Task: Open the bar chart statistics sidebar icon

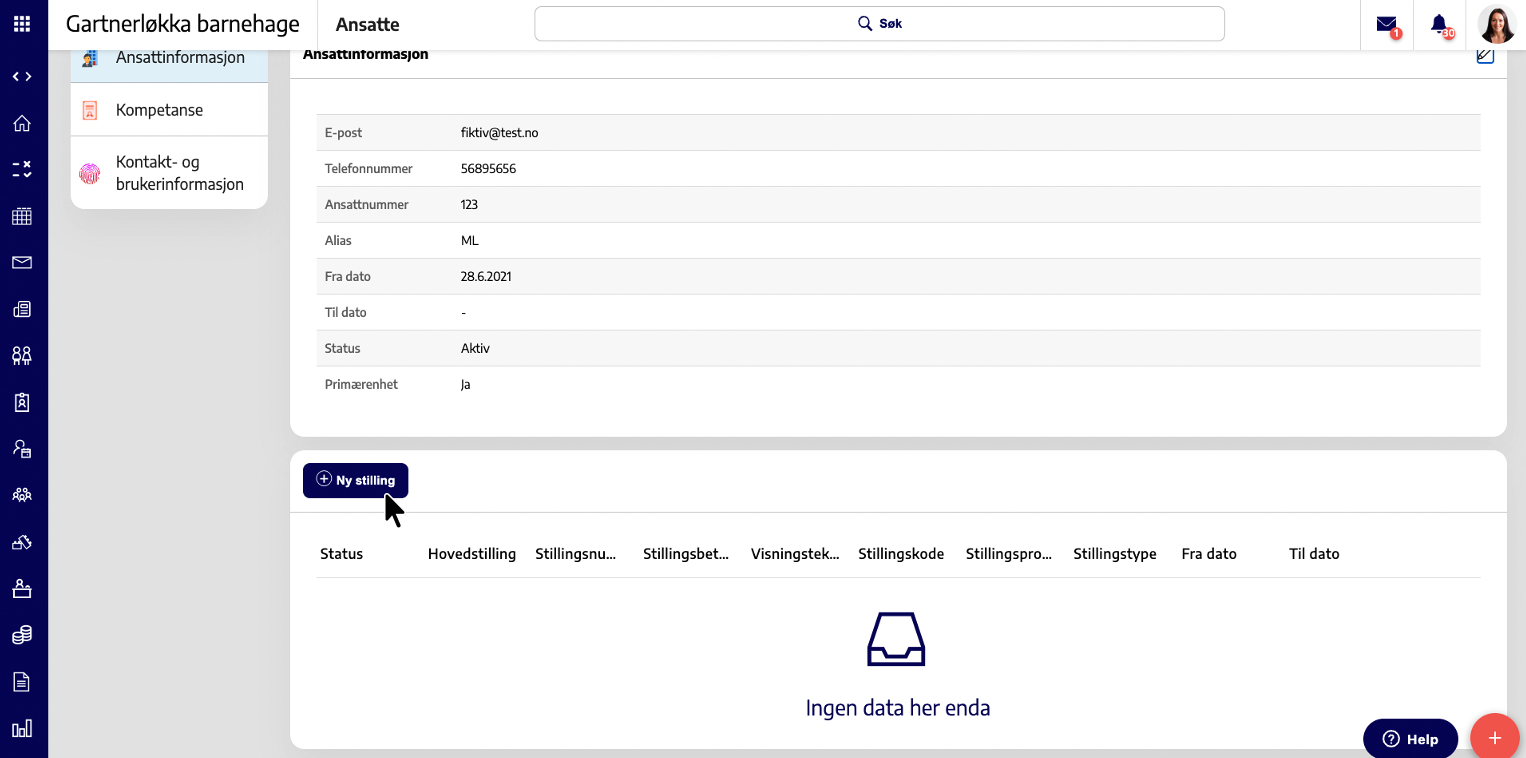Action: 22,728
